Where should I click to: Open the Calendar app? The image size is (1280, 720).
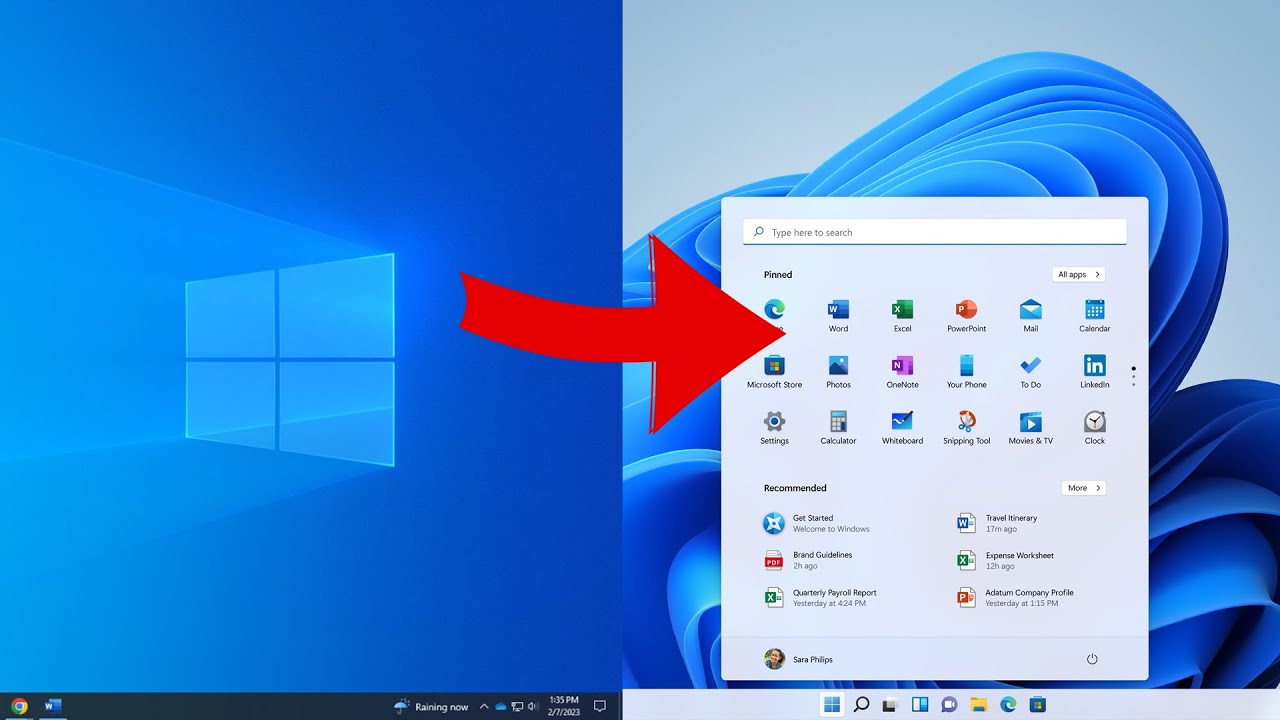coord(1094,315)
